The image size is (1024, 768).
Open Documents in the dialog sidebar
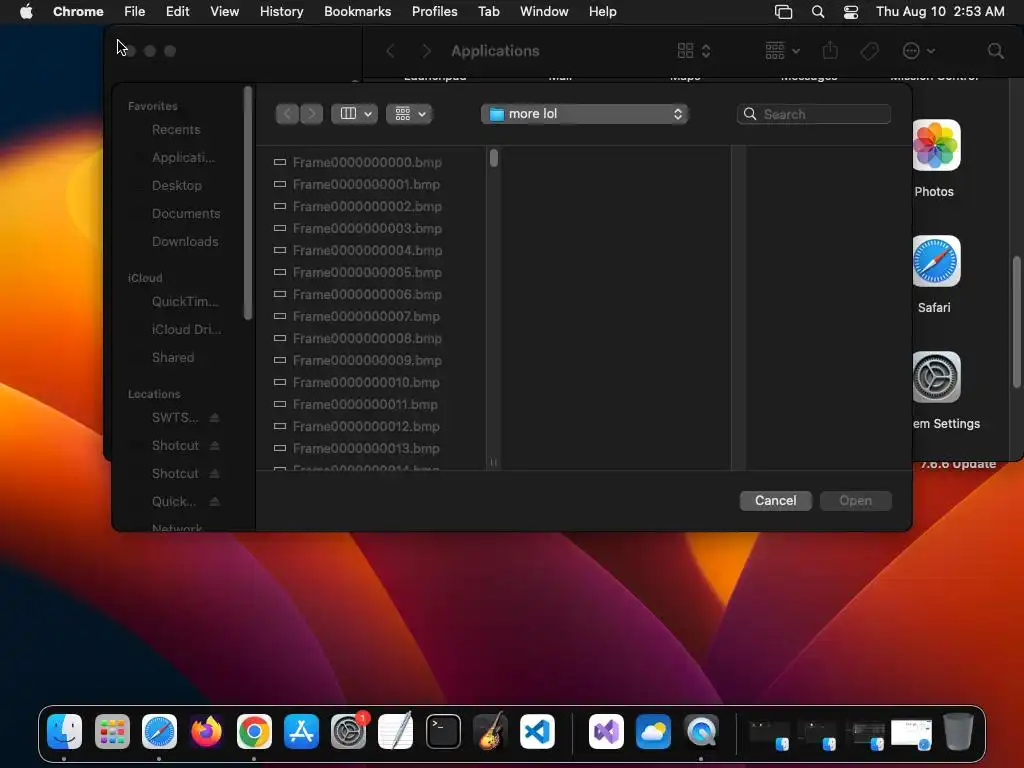click(x=185, y=214)
